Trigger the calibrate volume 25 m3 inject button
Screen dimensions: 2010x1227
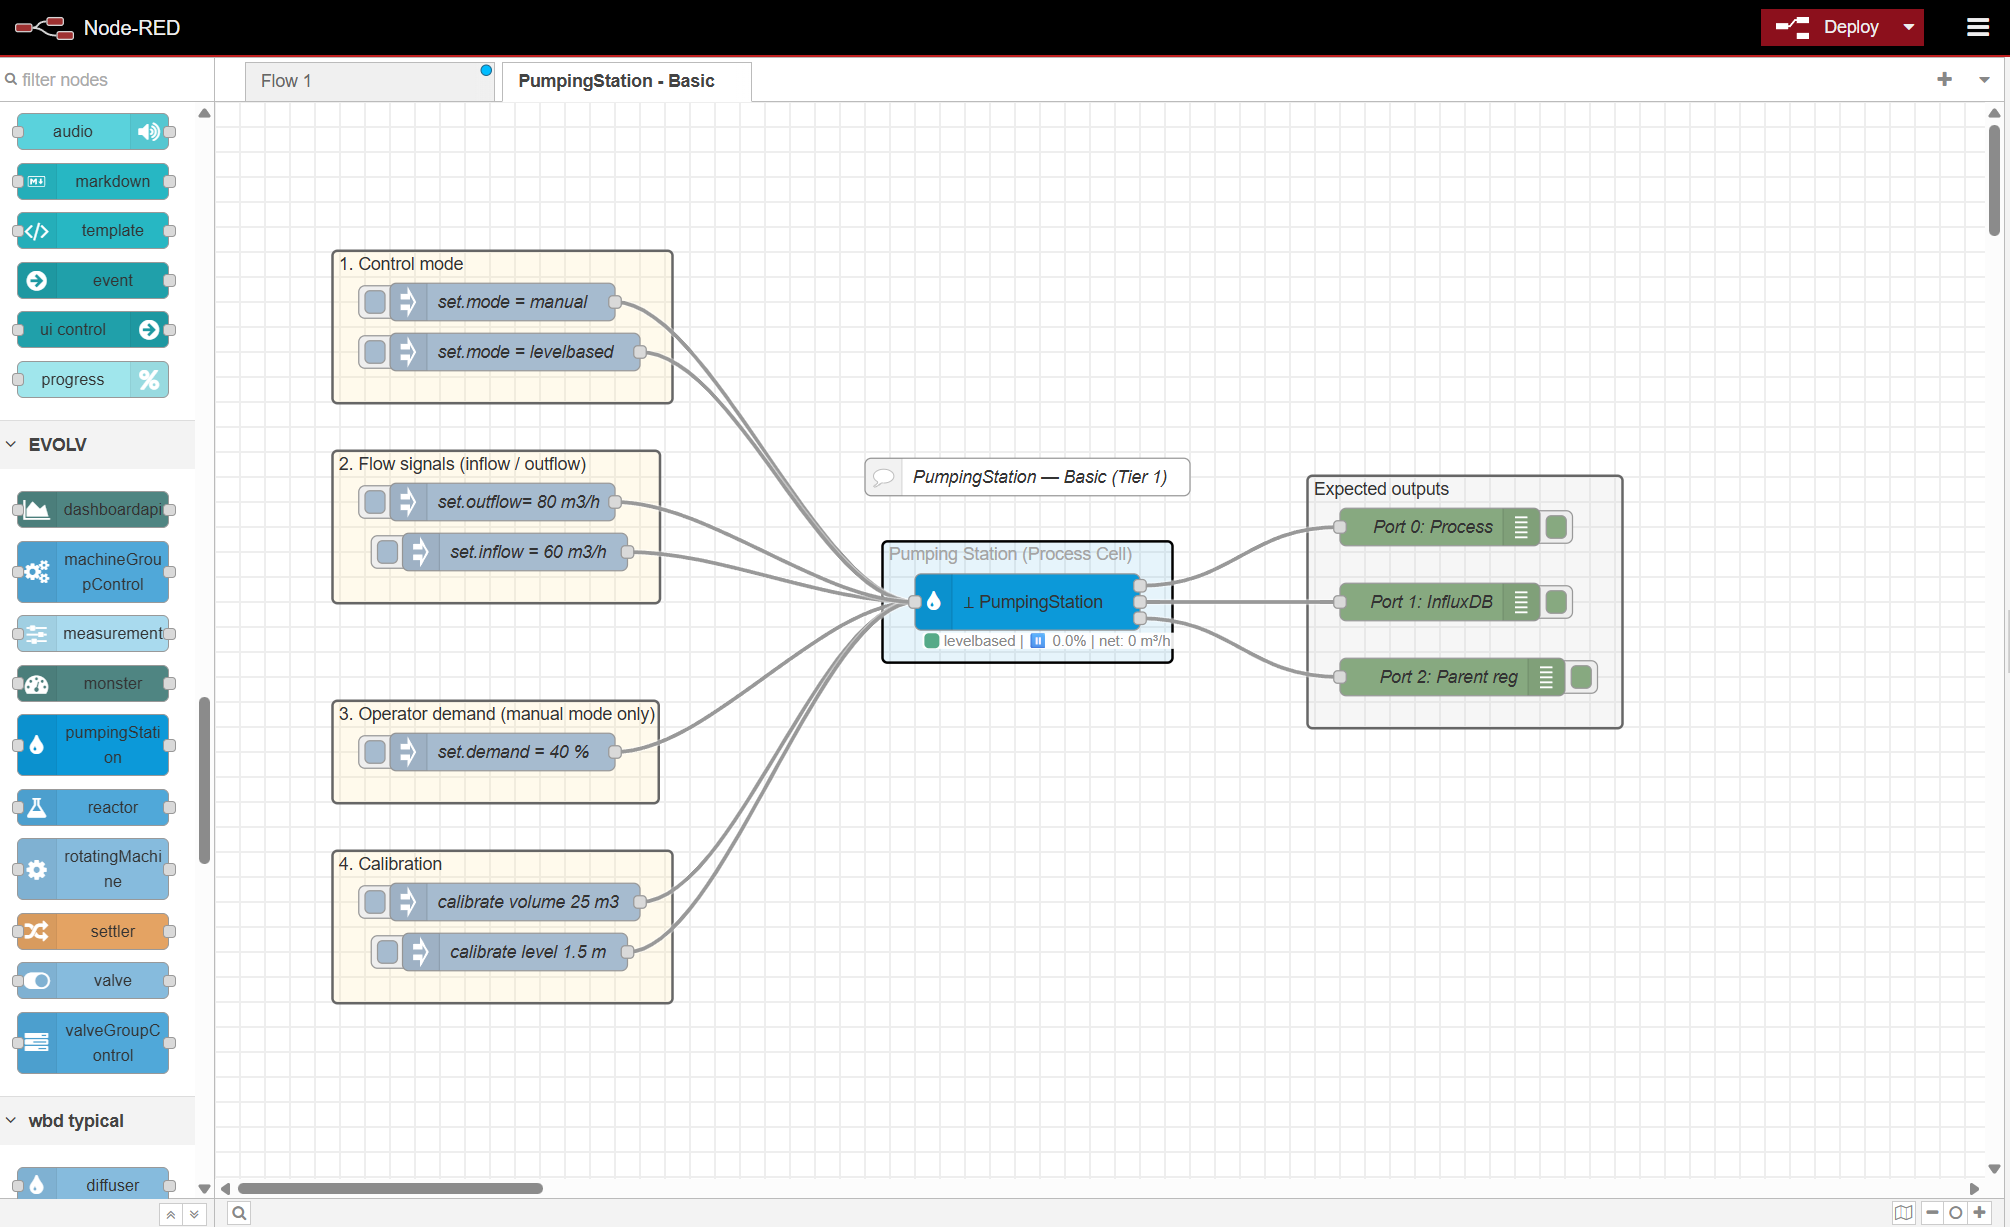pyautogui.click(x=375, y=902)
